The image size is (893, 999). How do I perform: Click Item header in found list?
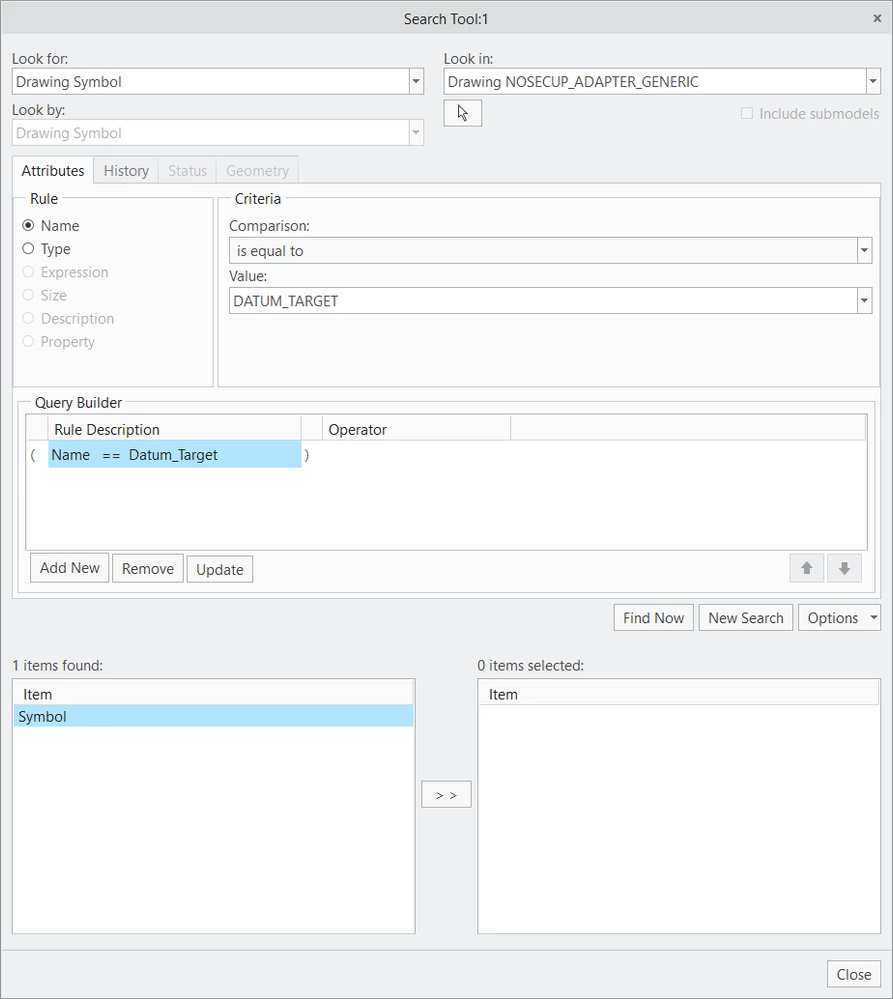coord(213,694)
